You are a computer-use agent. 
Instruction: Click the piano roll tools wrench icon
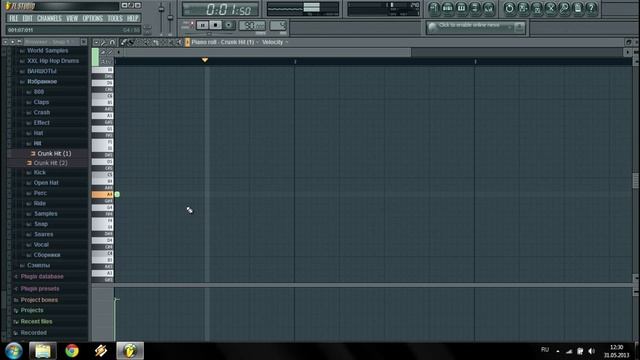coord(104,42)
